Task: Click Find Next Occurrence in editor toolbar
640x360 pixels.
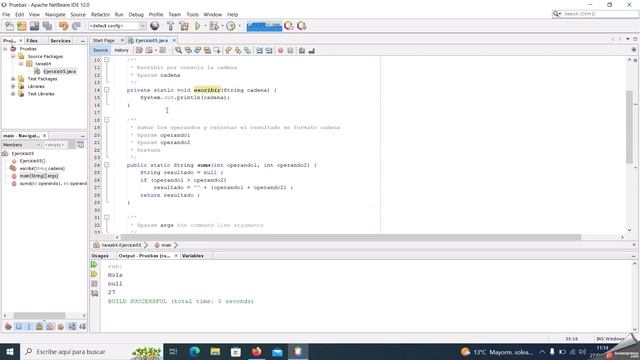Action: [x=198, y=50]
